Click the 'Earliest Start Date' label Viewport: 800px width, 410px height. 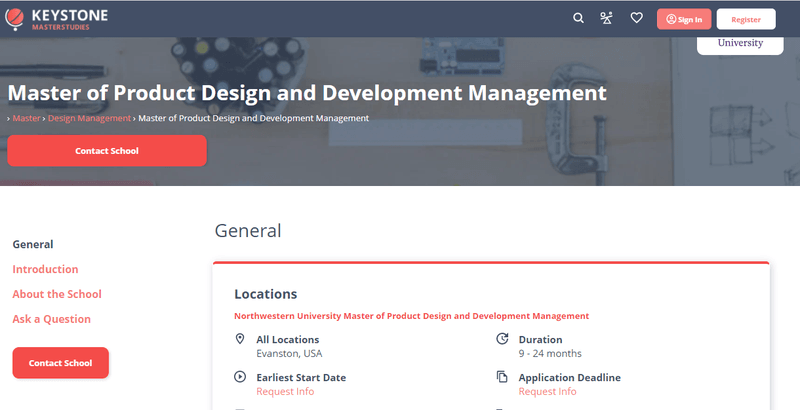[x=301, y=378]
